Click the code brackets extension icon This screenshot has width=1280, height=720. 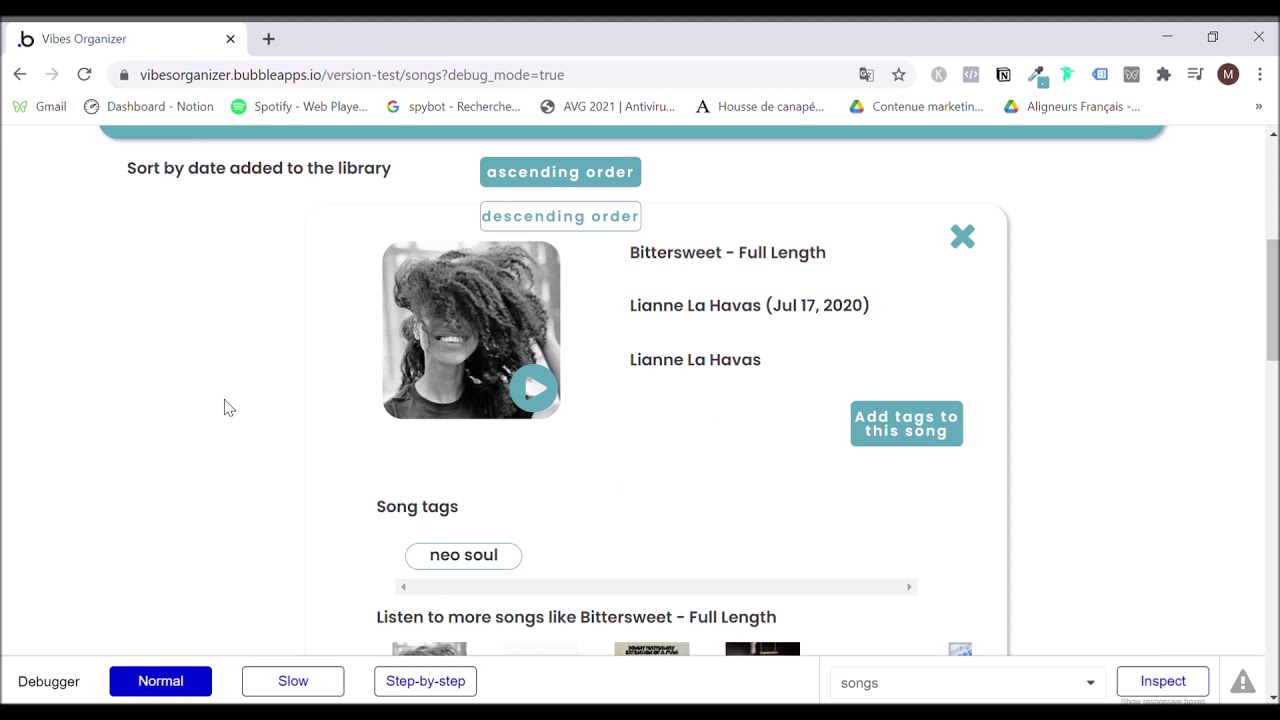click(x=971, y=75)
